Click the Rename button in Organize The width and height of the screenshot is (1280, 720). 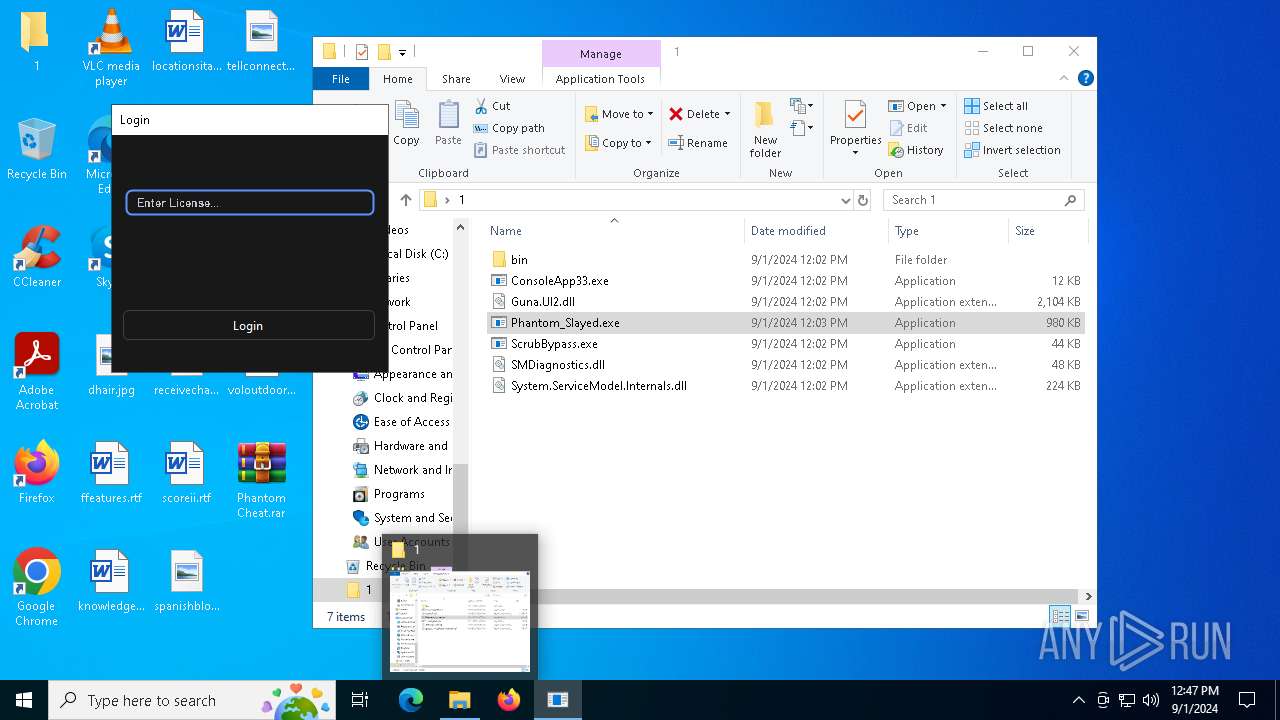[x=698, y=143]
